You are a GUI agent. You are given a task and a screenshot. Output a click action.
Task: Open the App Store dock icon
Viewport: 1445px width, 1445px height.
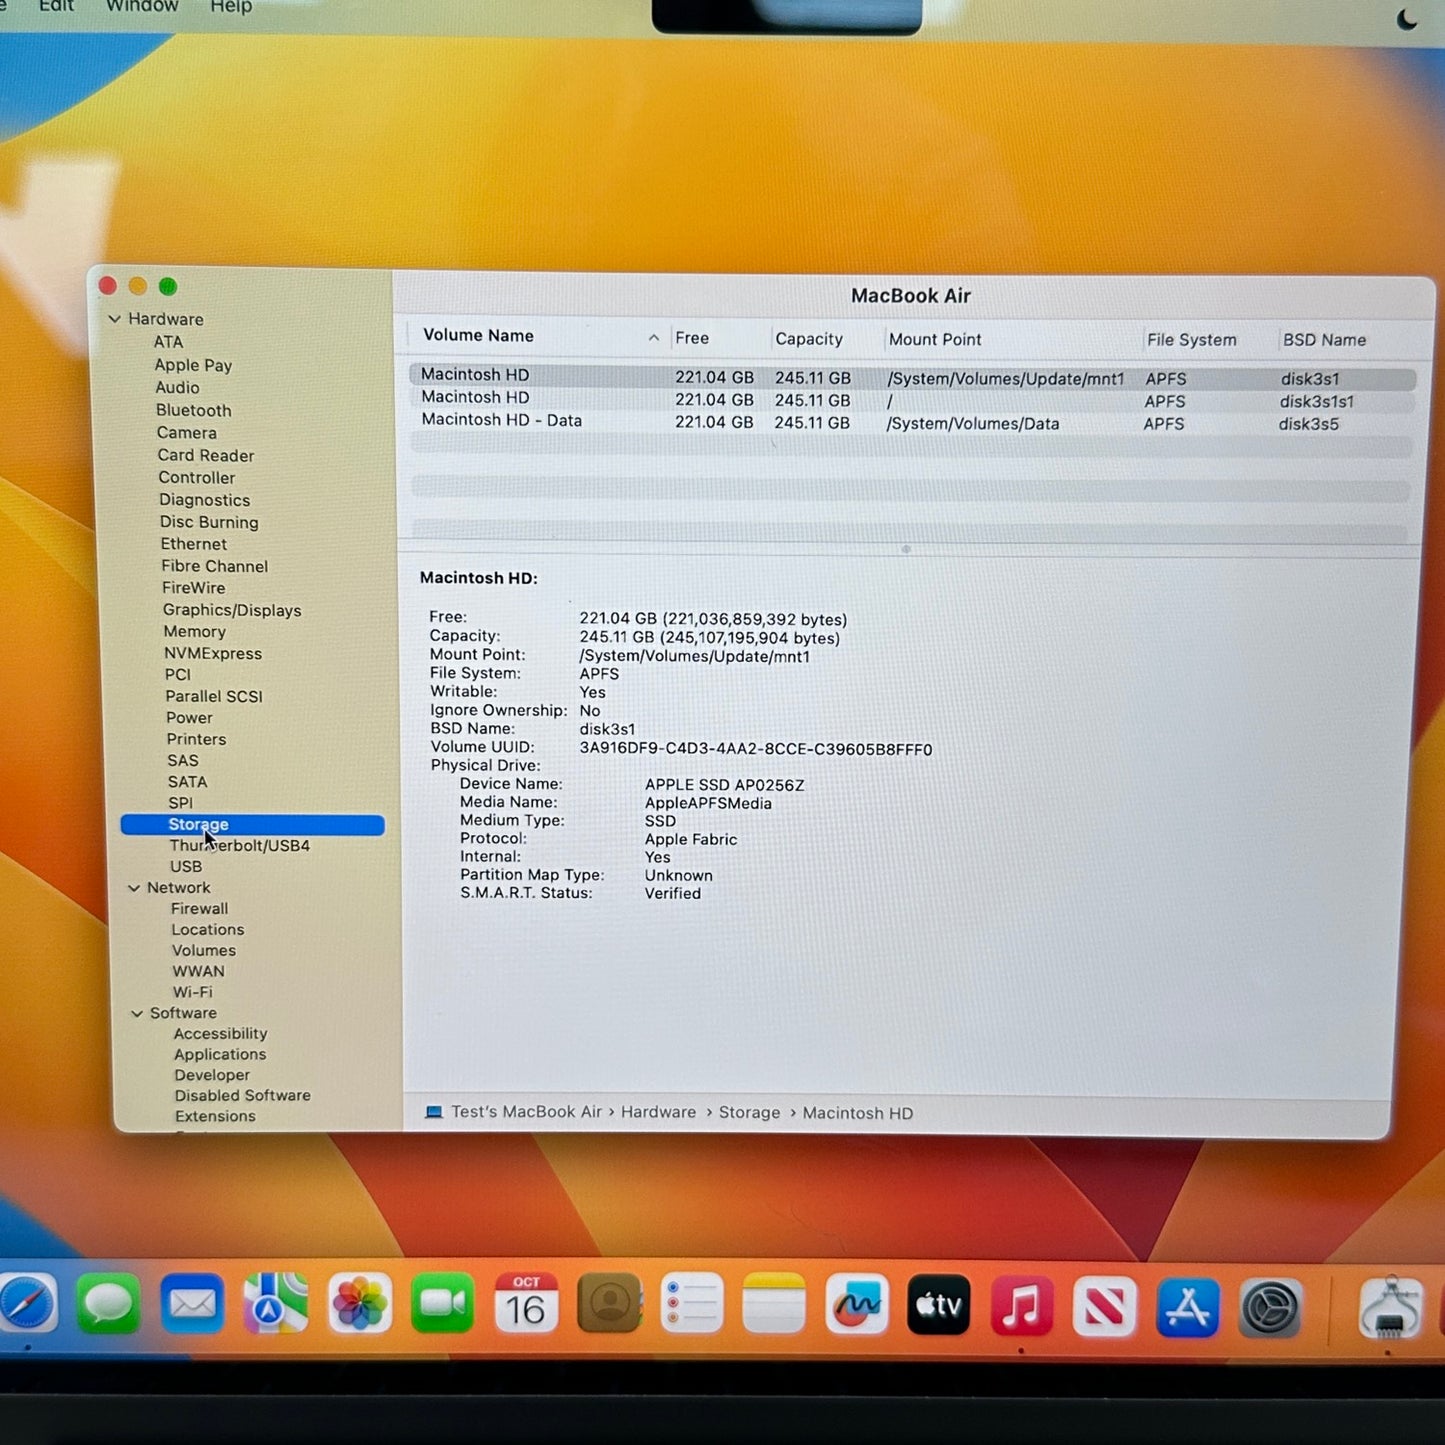pos(1187,1308)
